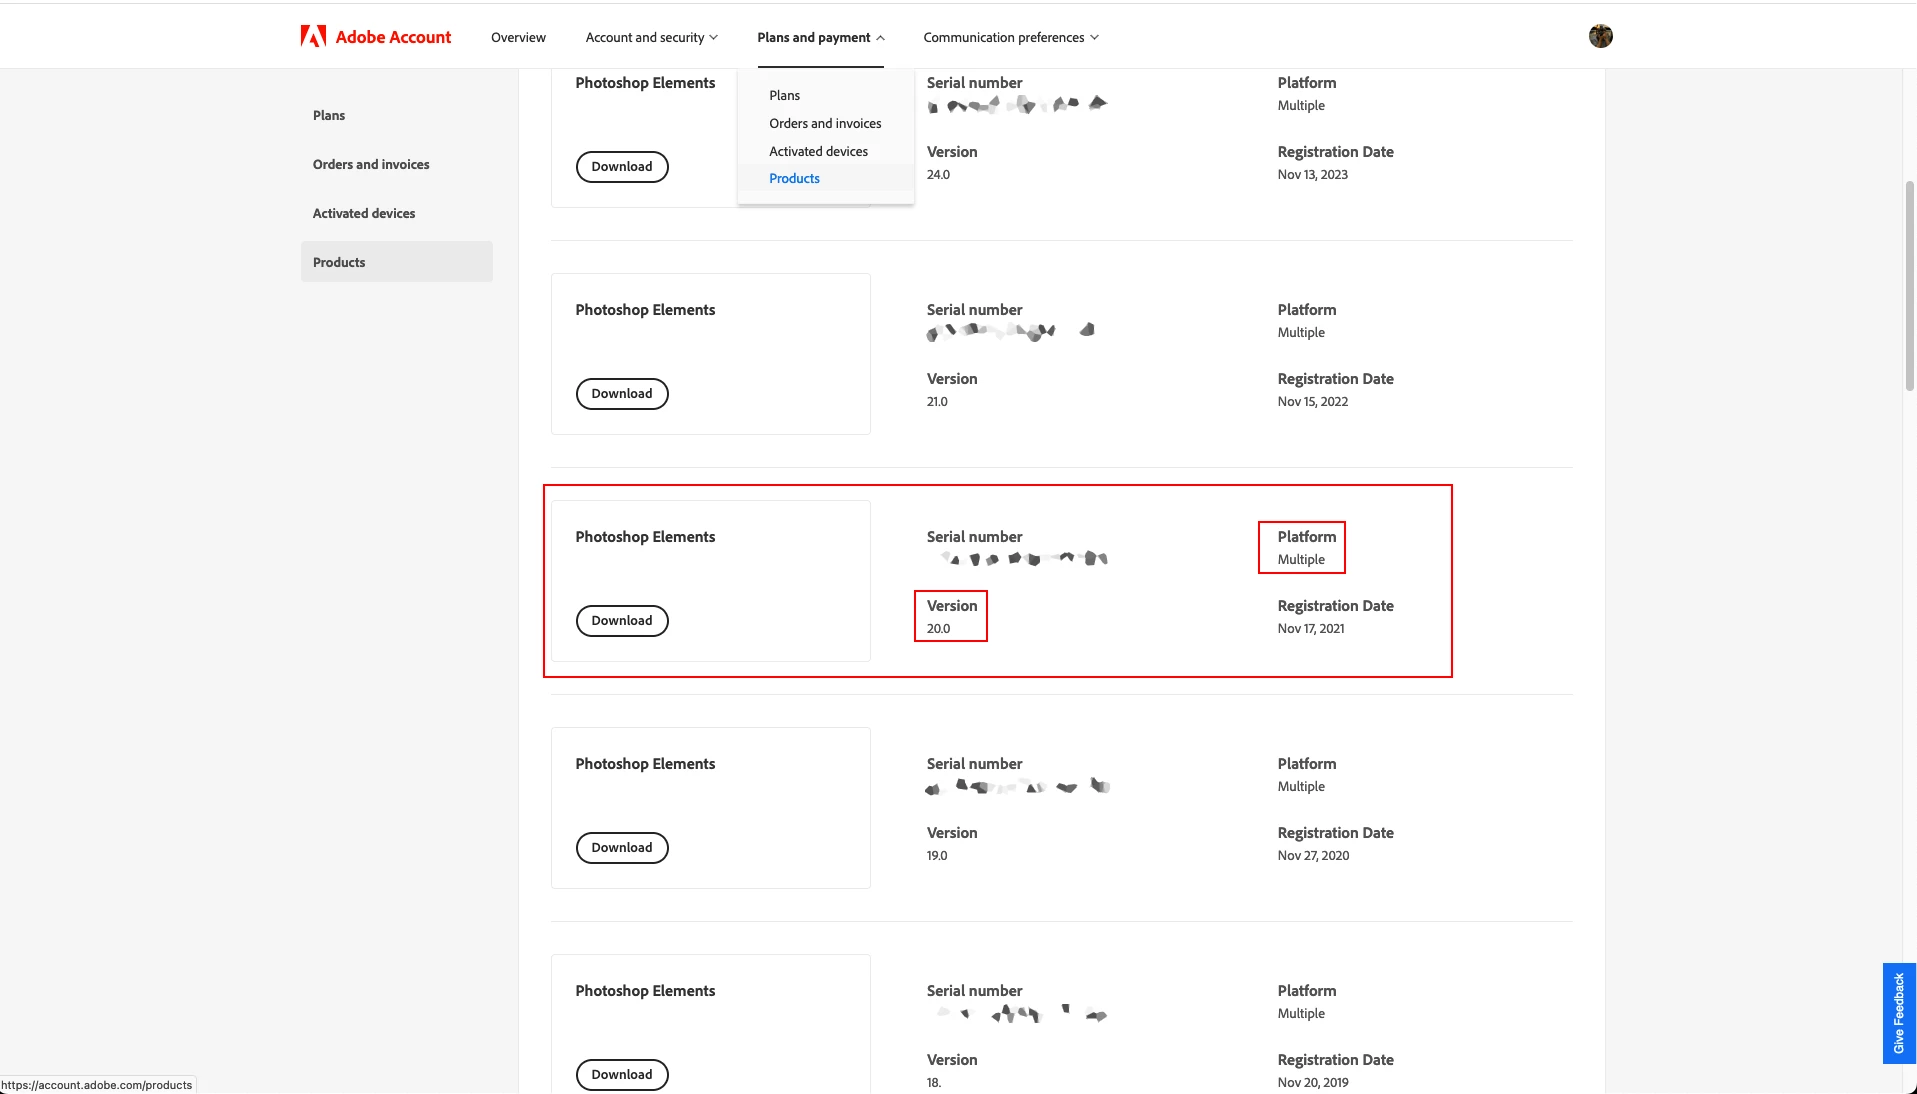This screenshot has height=1094, width=1917.
Task: Click the blurred serial number for version 20.0
Action: click(x=1023, y=558)
